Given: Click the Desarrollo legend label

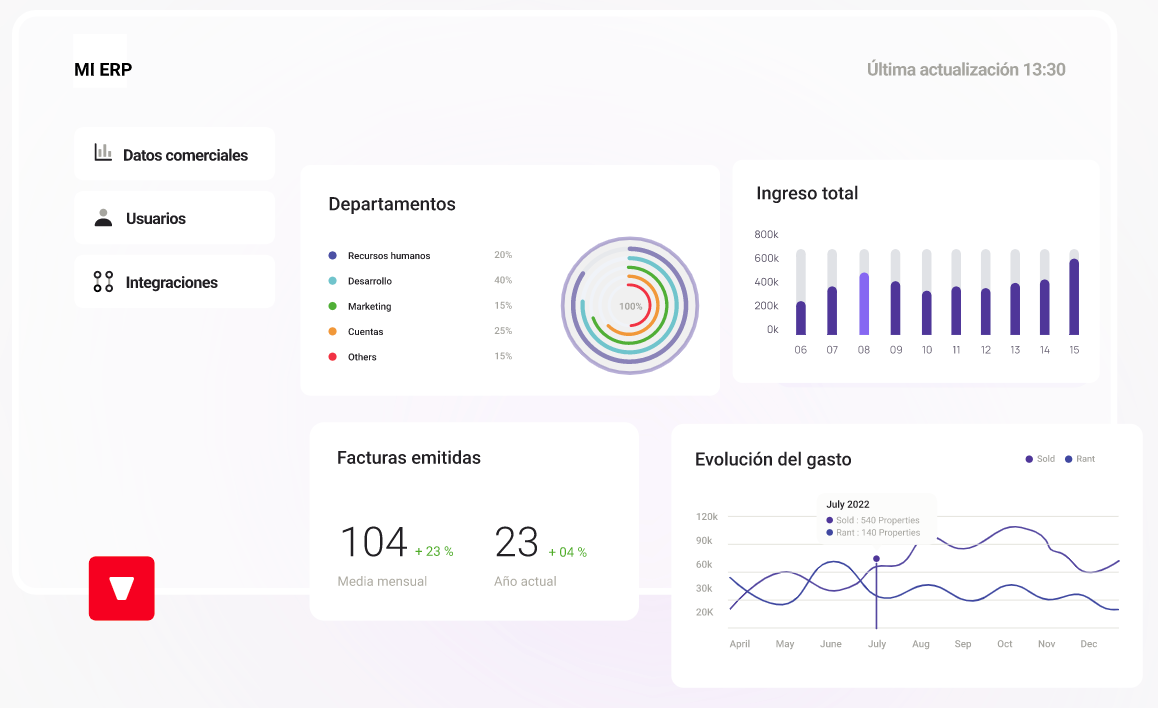Looking at the screenshot, I should [x=370, y=281].
